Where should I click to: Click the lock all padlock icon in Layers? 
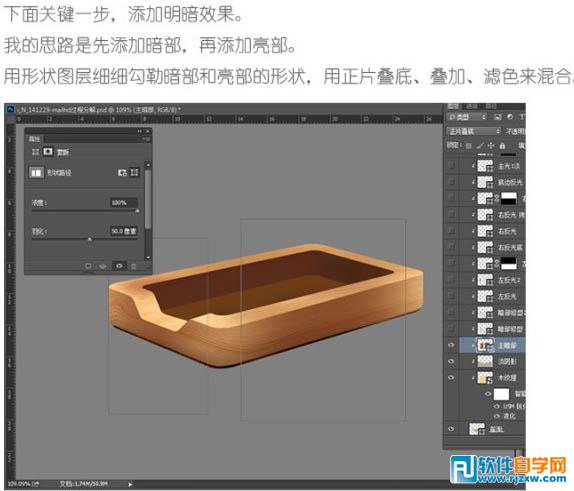click(503, 146)
